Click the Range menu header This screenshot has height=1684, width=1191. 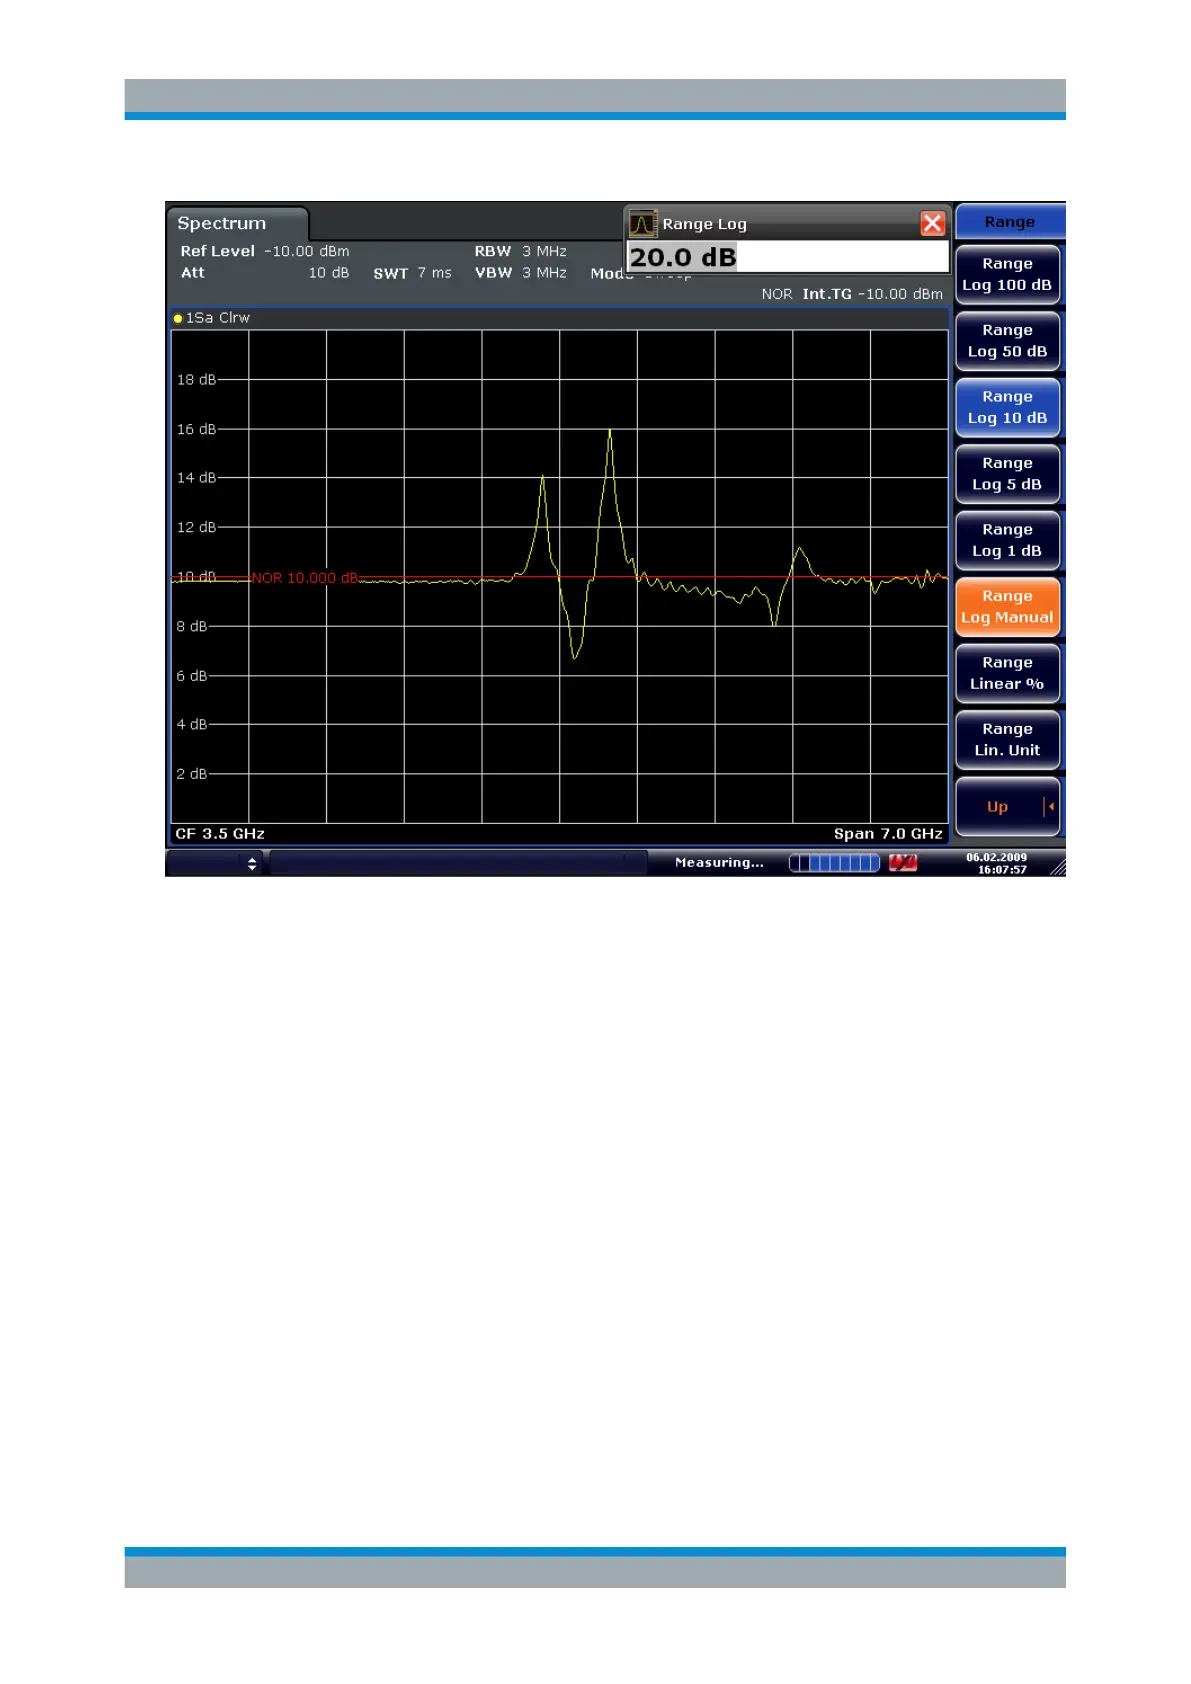coord(1010,222)
